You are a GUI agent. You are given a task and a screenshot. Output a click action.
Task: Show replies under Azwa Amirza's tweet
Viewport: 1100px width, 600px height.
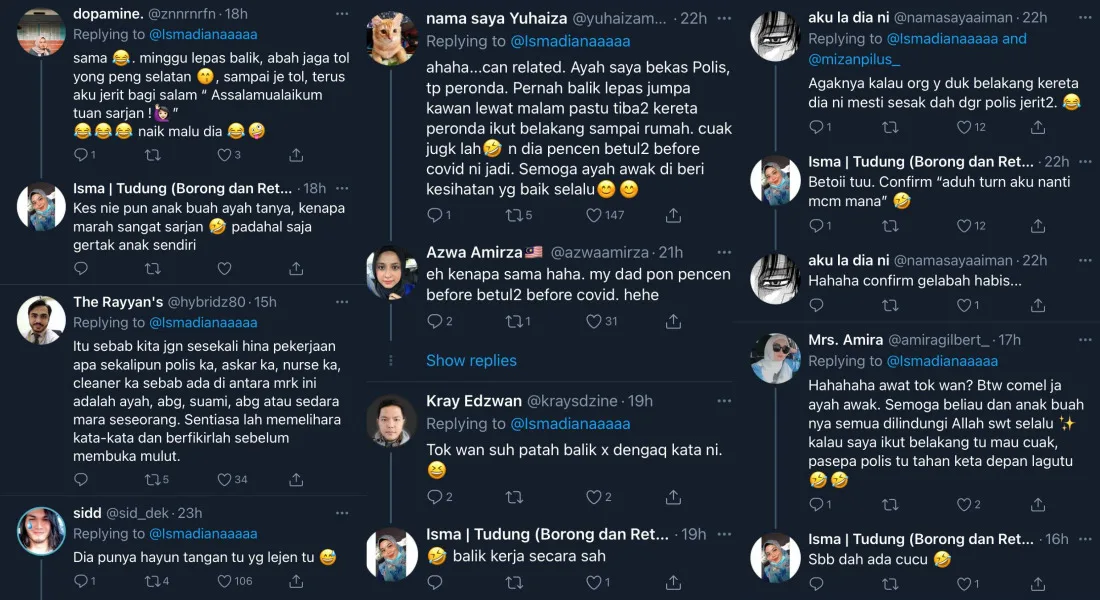click(471, 360)
